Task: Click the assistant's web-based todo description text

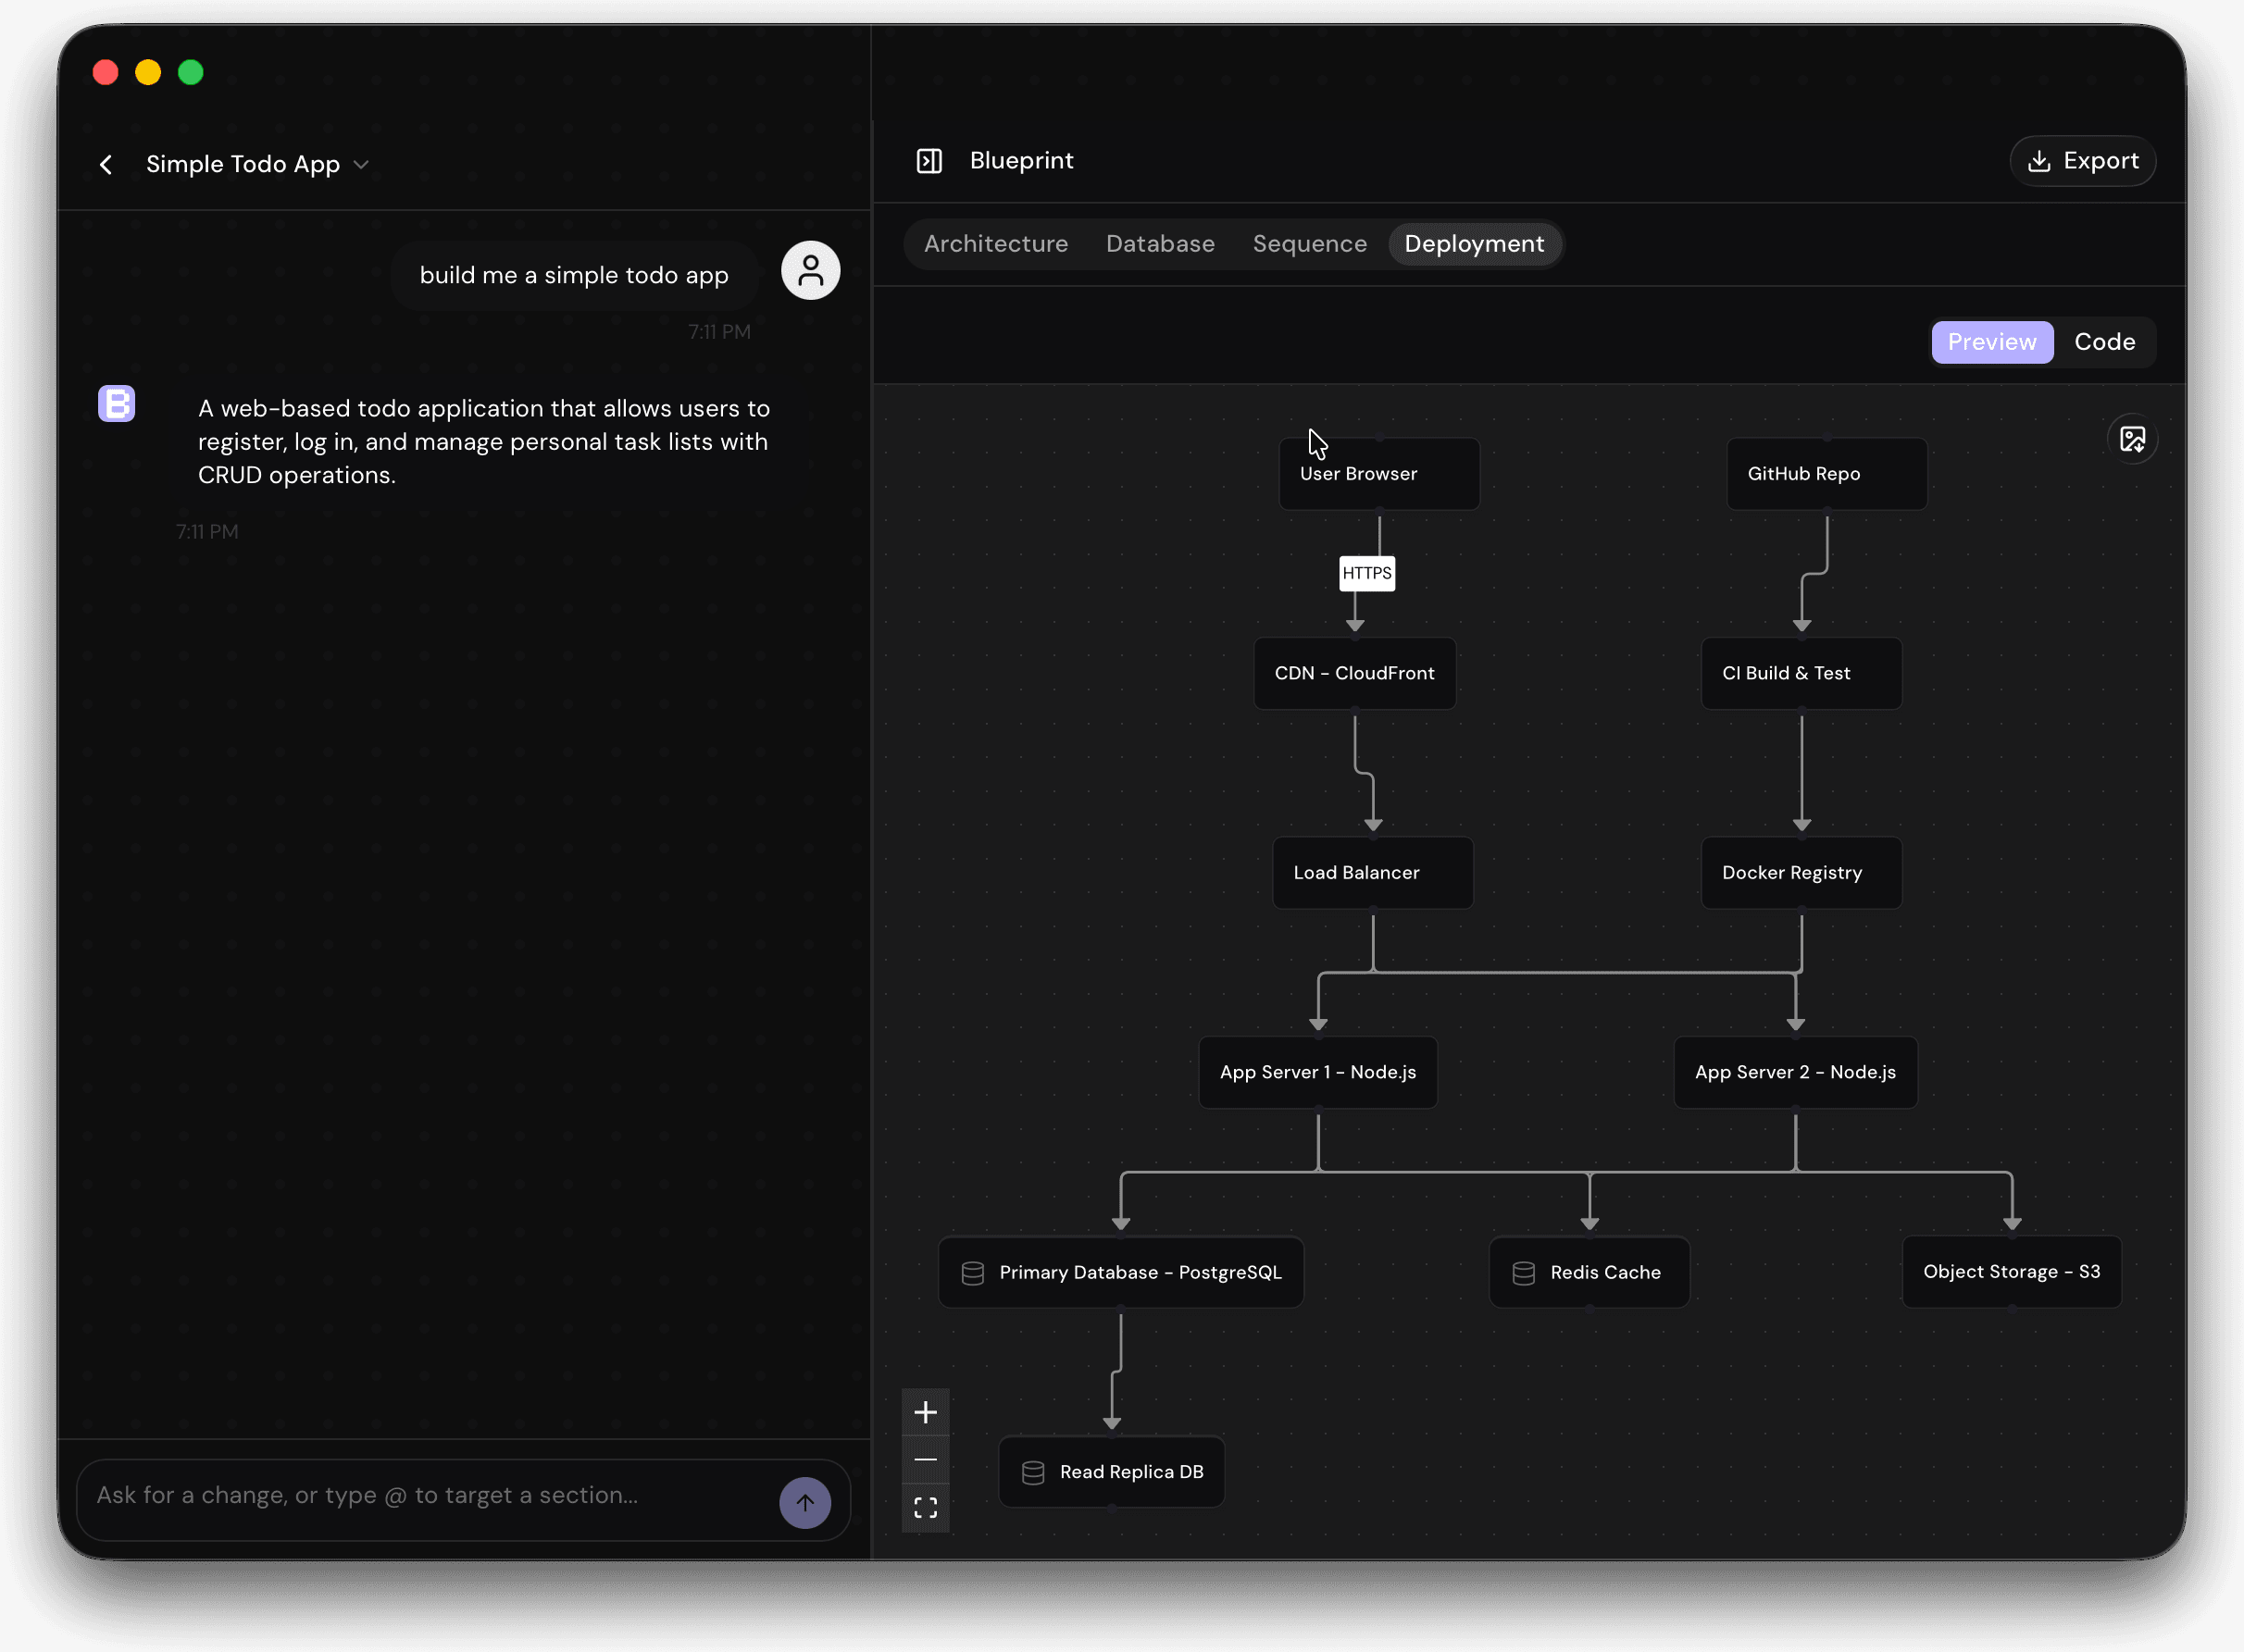Action: coord(484,441)
